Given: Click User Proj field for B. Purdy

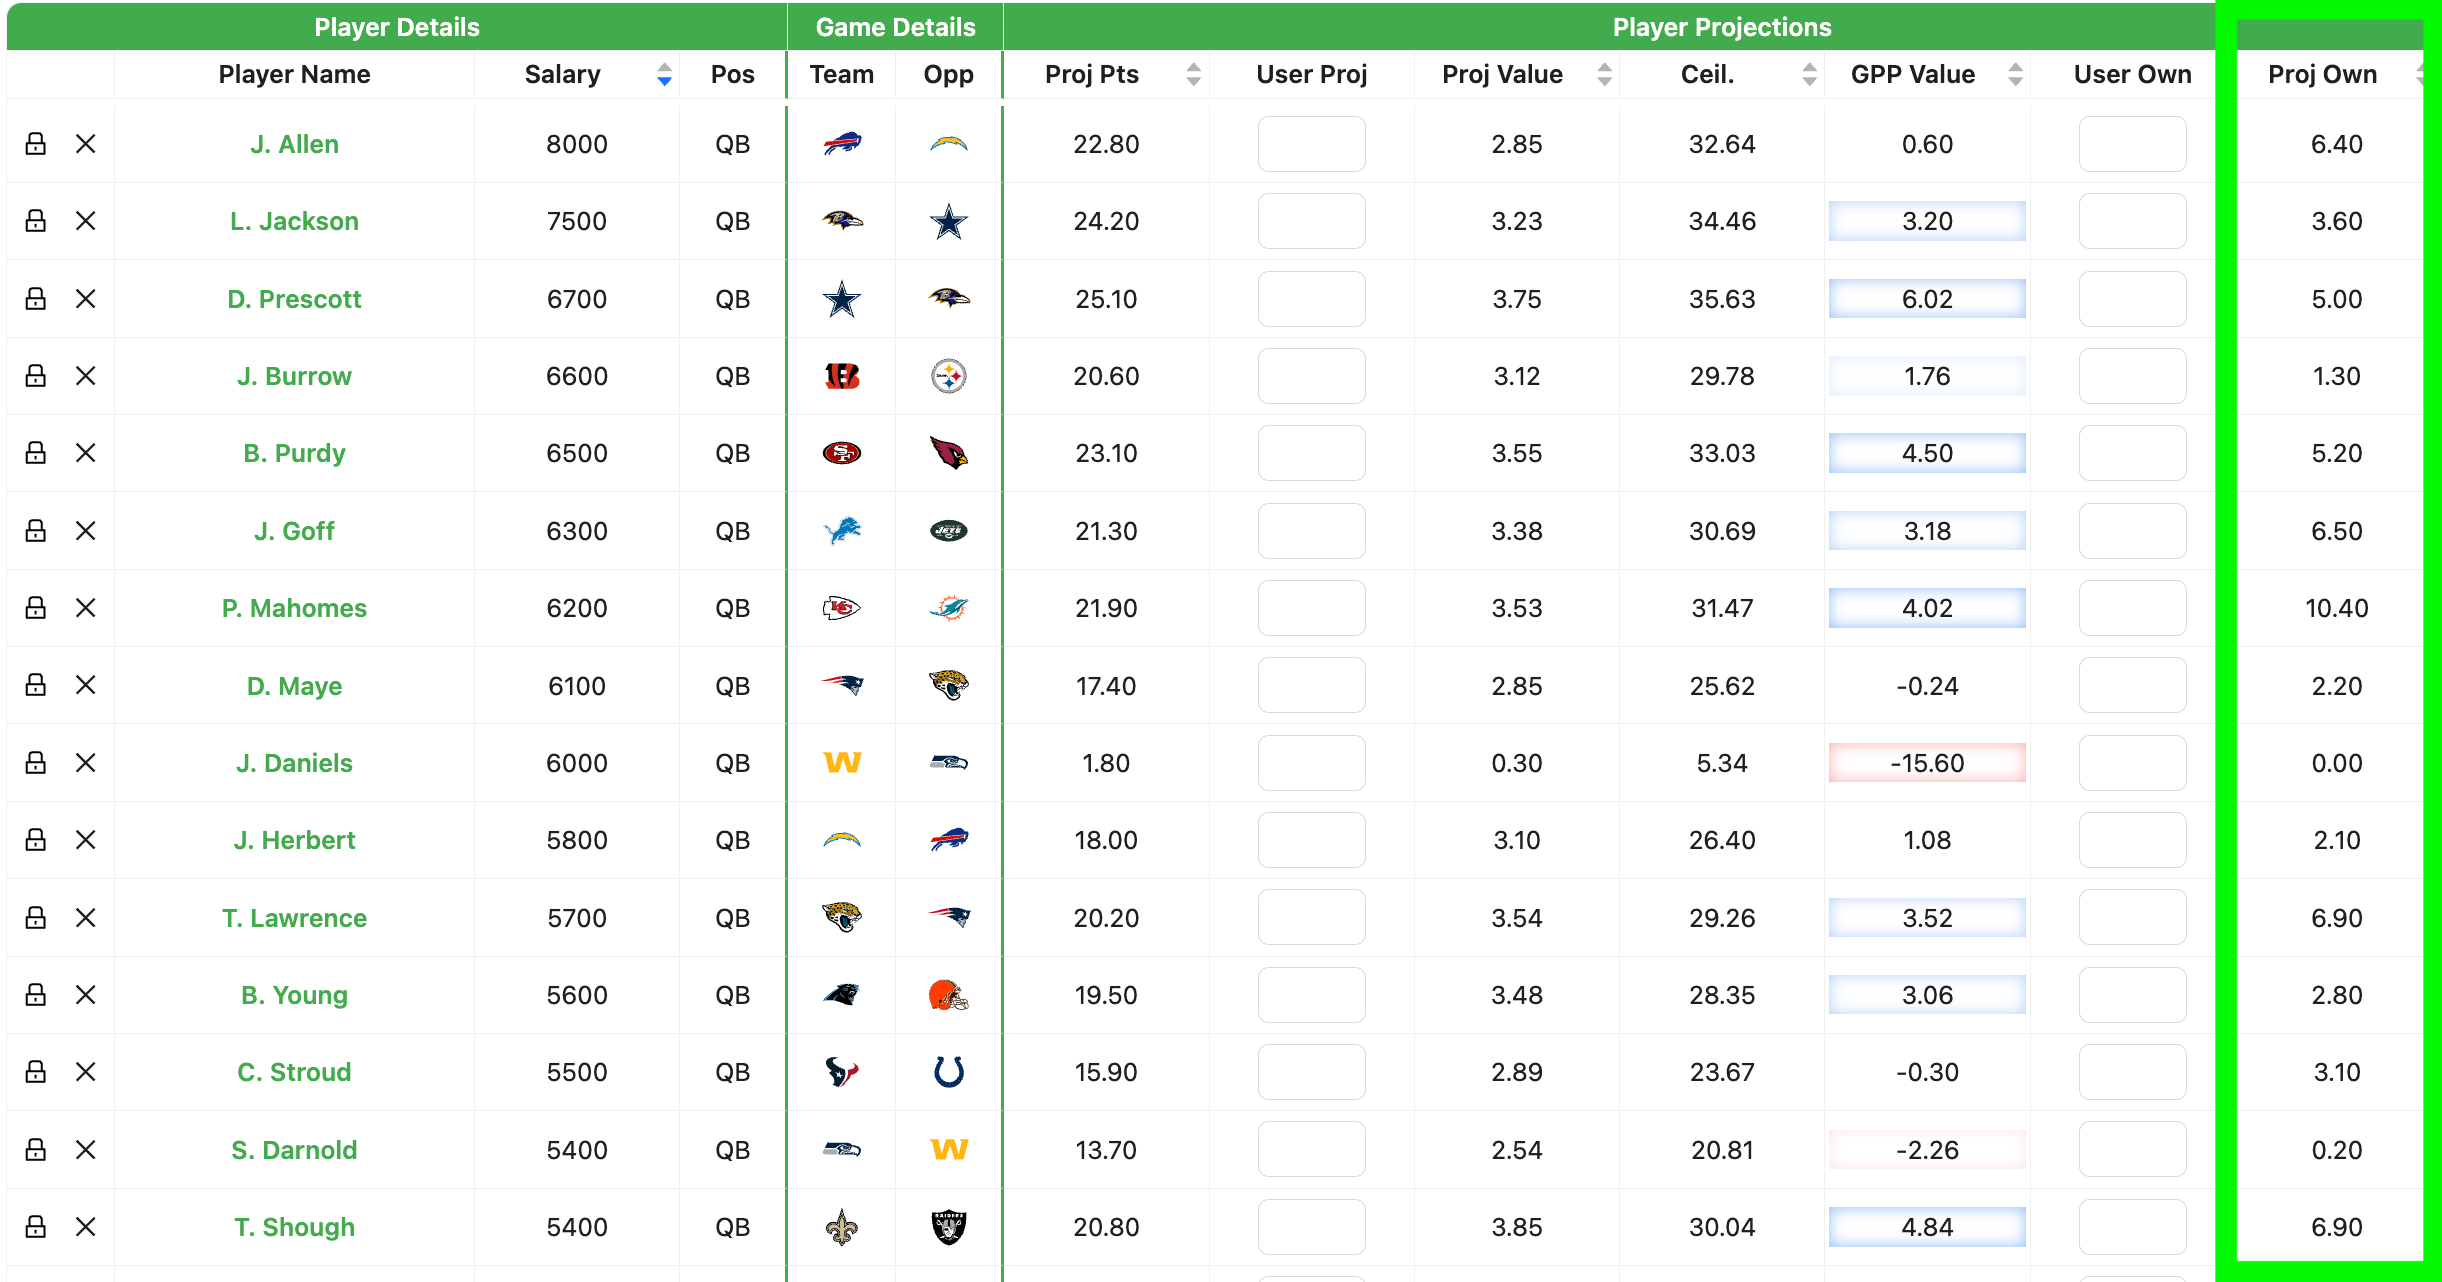Looking at the screenshot, I should pos(1311,453).
